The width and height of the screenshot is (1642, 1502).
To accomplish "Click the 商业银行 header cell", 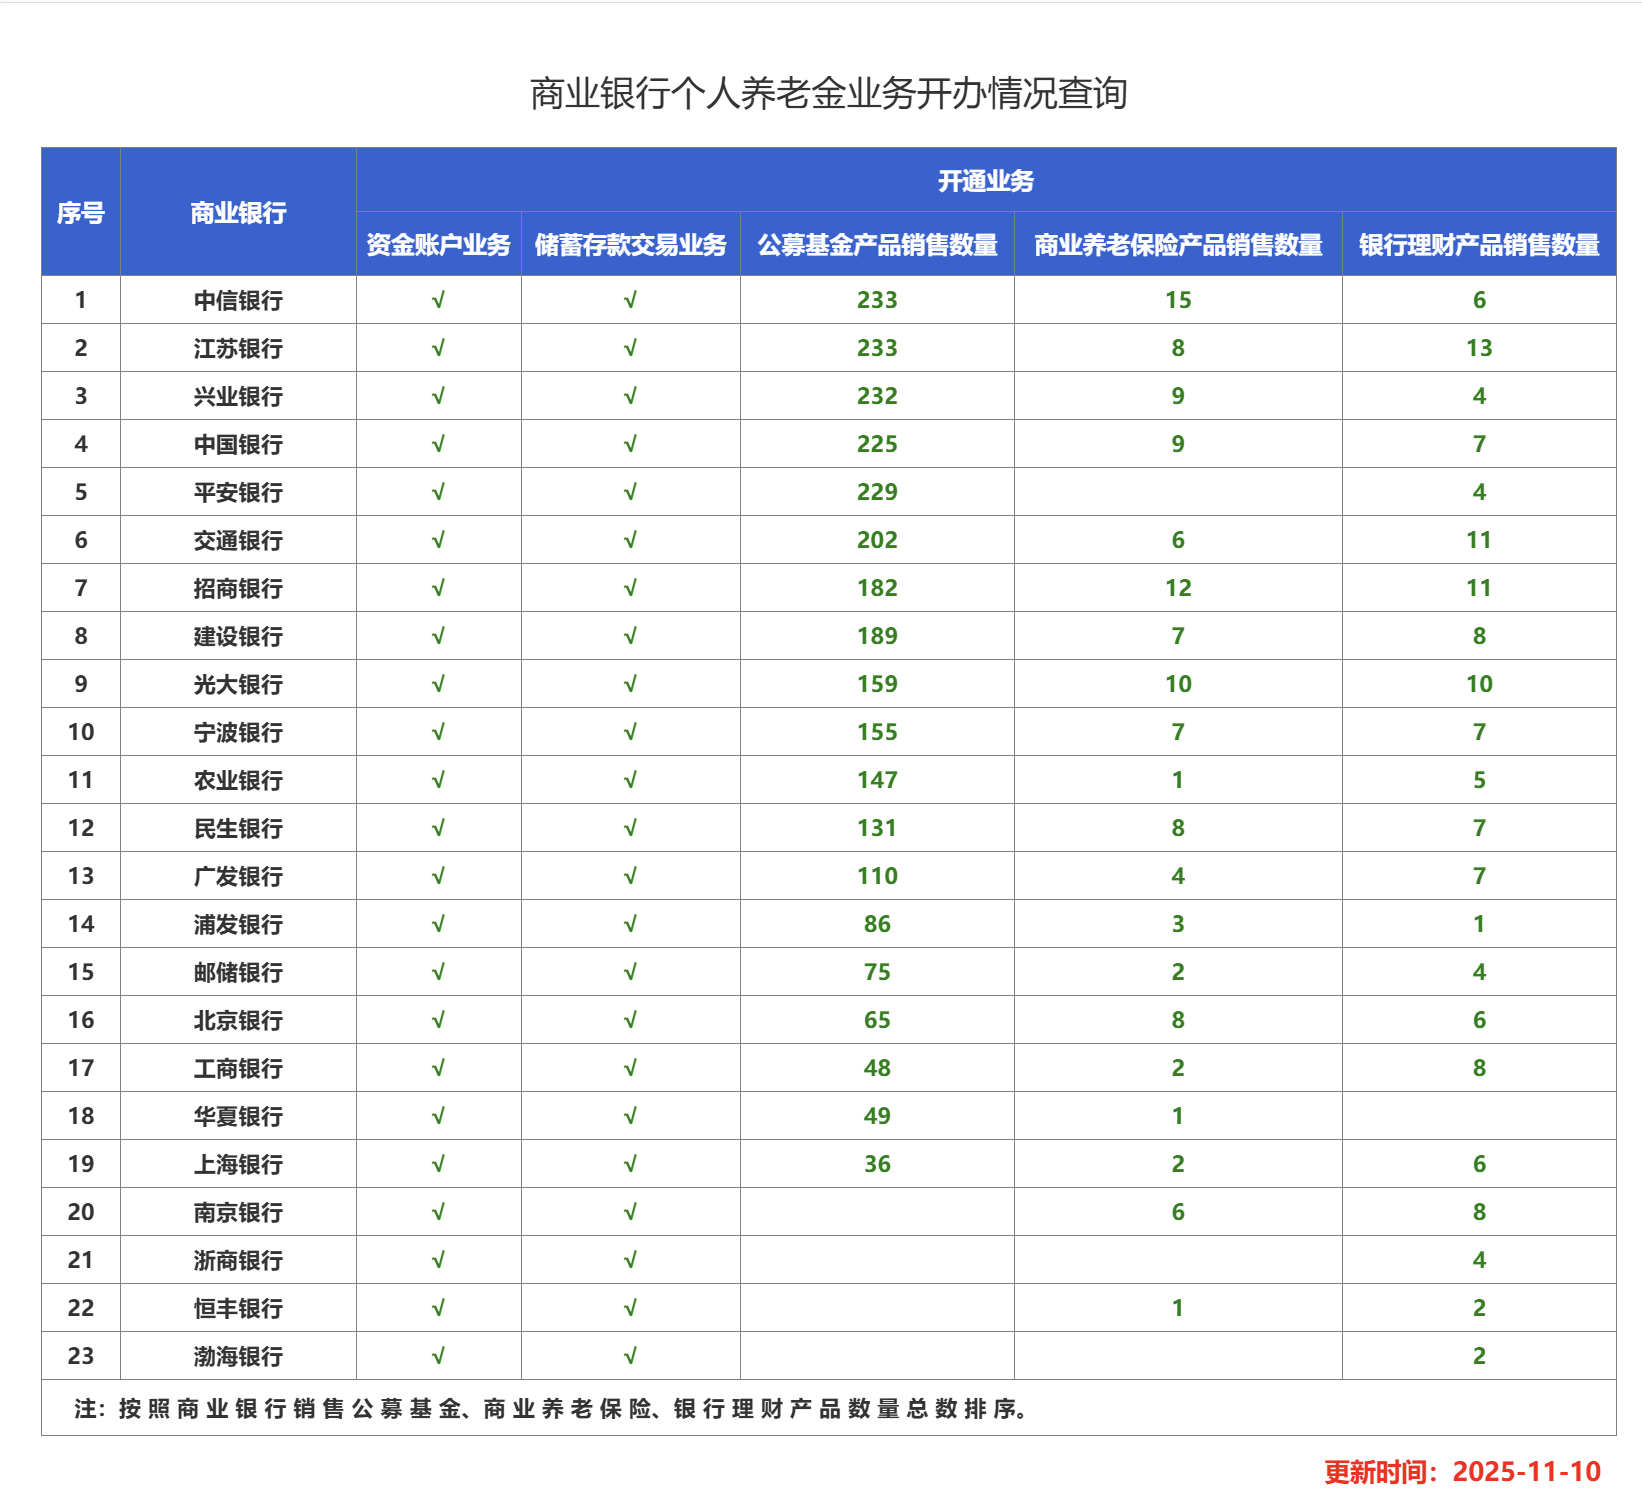I will coord(238,212).
